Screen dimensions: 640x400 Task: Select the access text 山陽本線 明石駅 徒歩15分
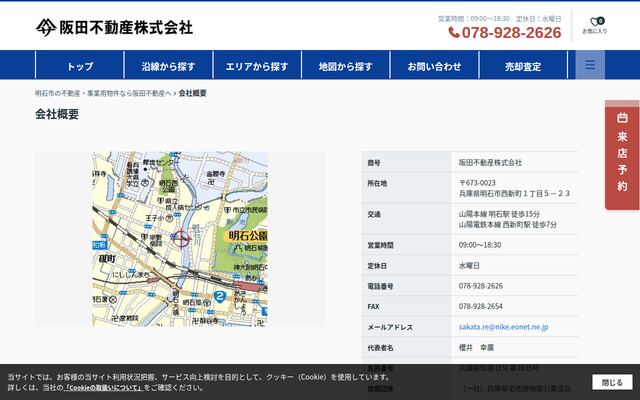pyautogui.click(x=499, y=214)
